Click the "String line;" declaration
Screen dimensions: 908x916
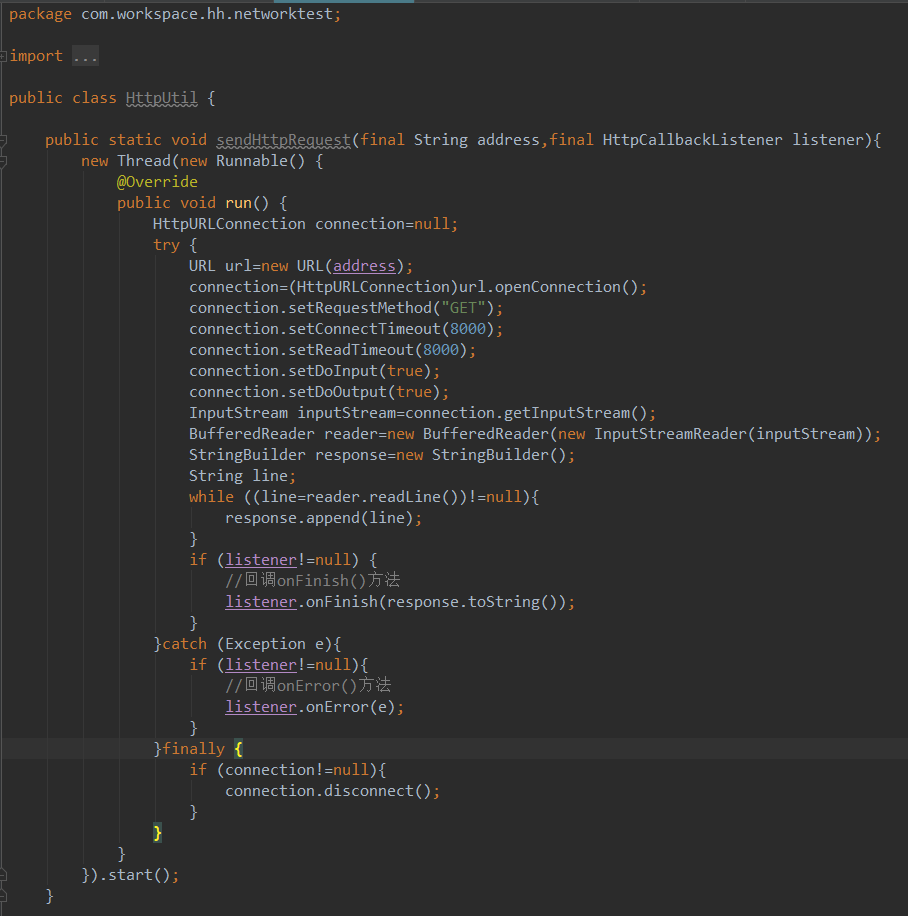242,477
